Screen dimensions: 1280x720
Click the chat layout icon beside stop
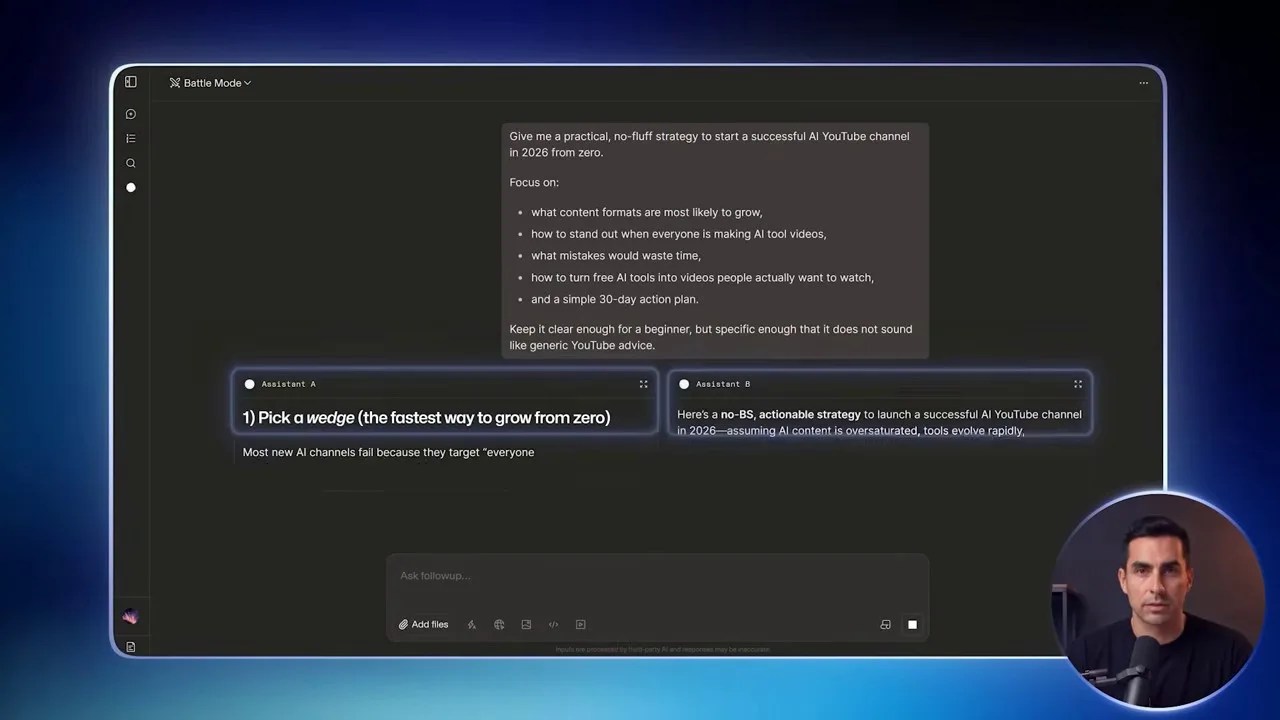pos(885,624)
